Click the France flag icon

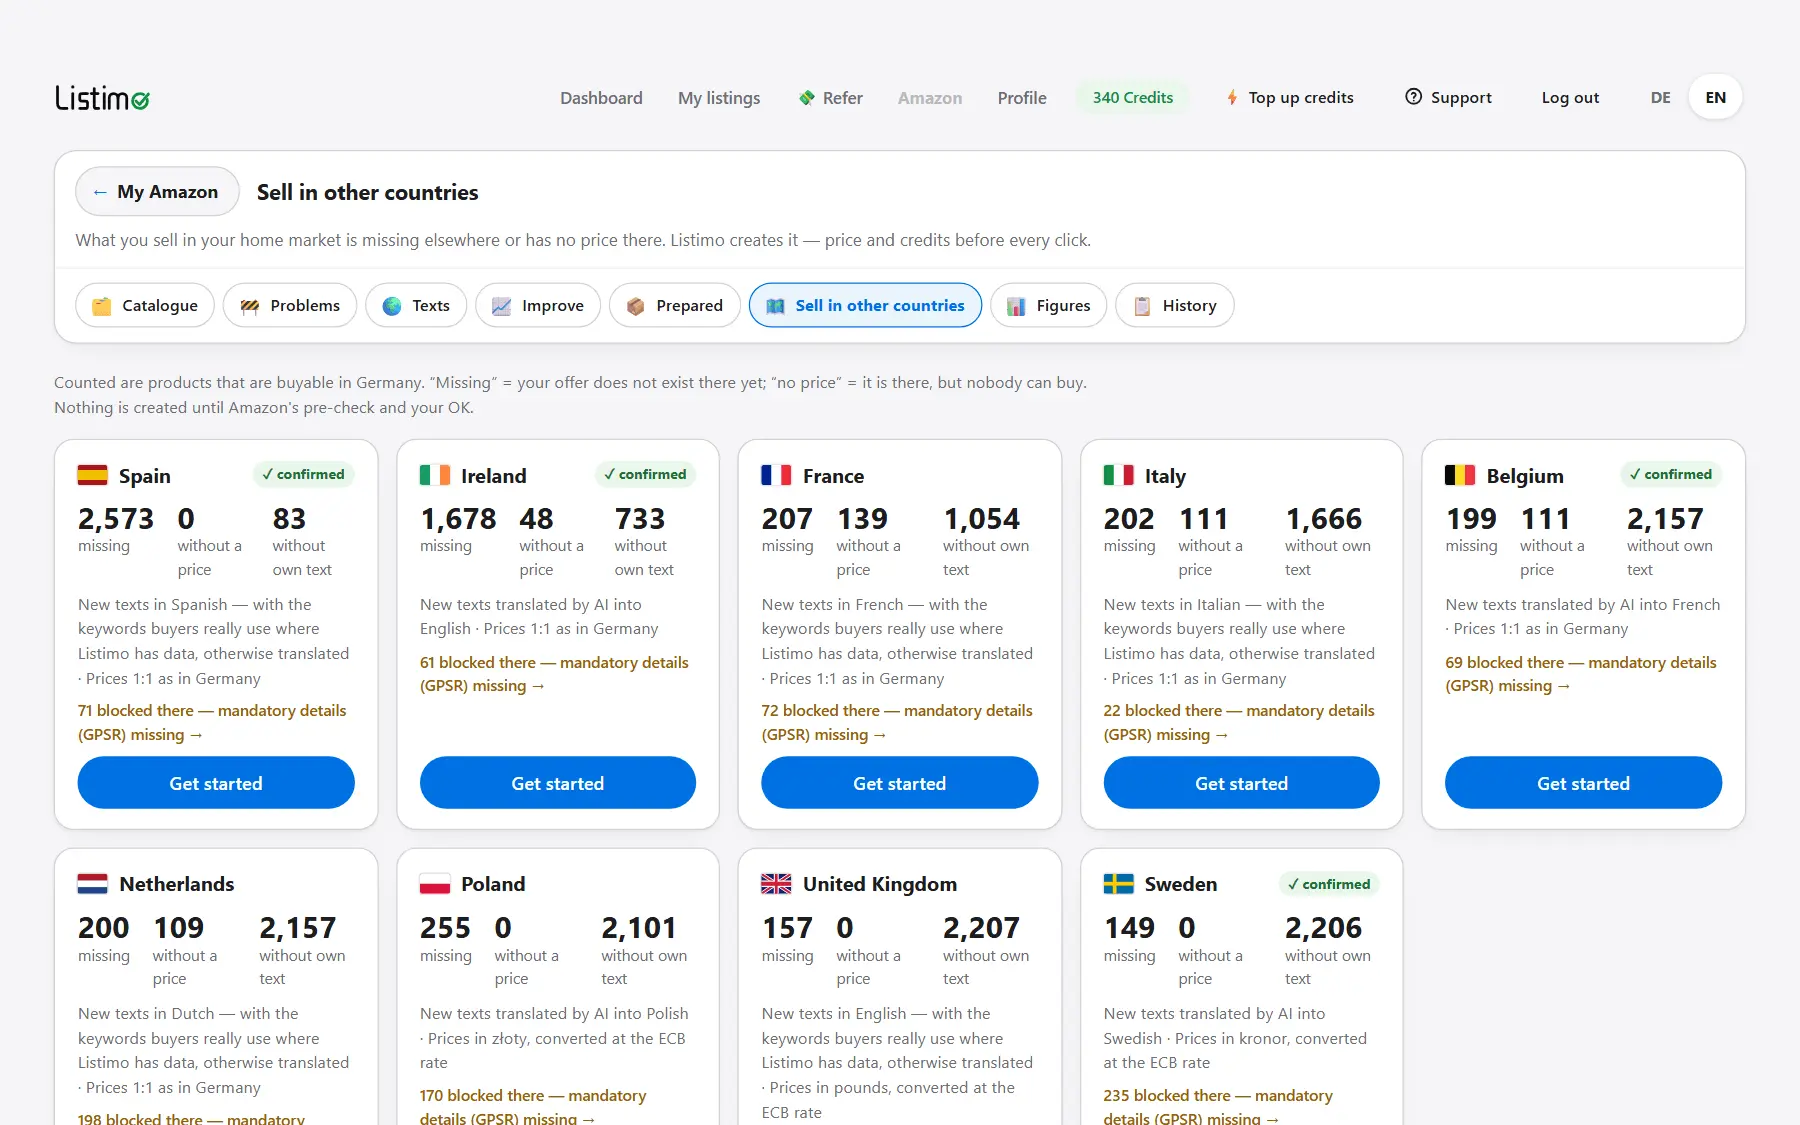click(x=776, y=475)
